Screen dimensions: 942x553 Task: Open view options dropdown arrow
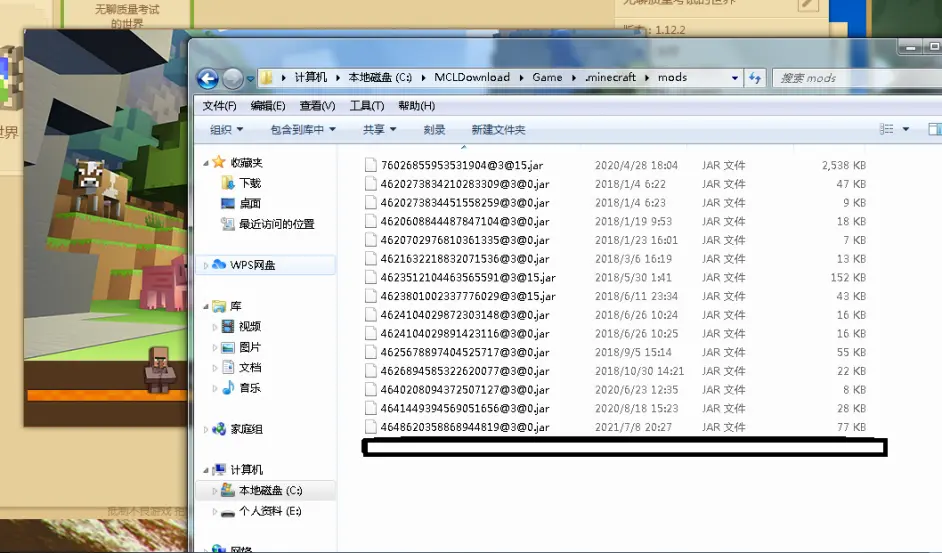pyautogui.click(x=906, y=129)
